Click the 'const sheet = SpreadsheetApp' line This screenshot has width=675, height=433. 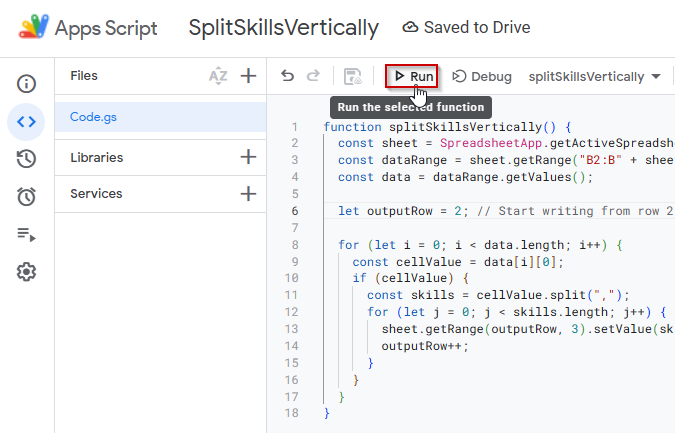pos(506,143)
